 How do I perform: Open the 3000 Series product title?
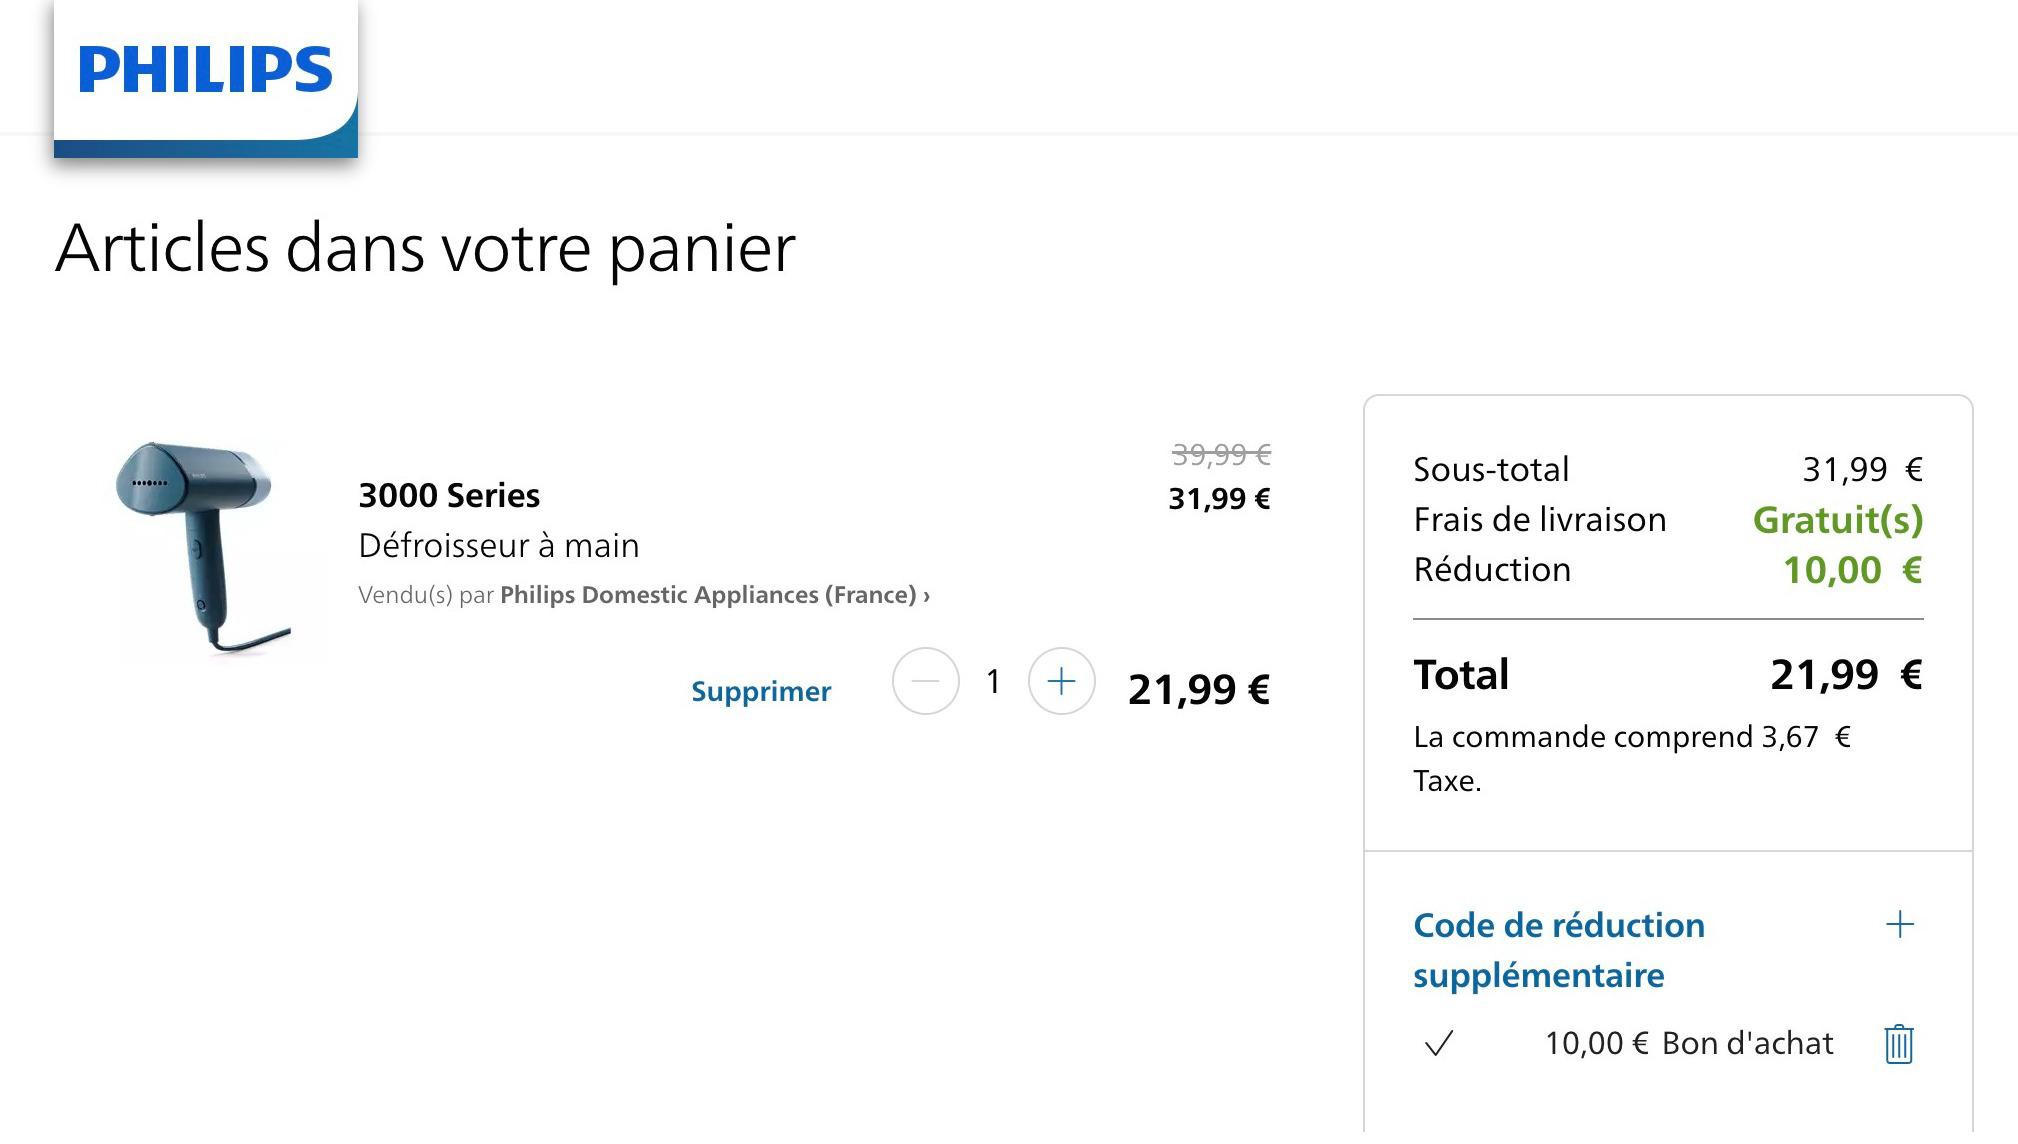(x=449, y=495)
